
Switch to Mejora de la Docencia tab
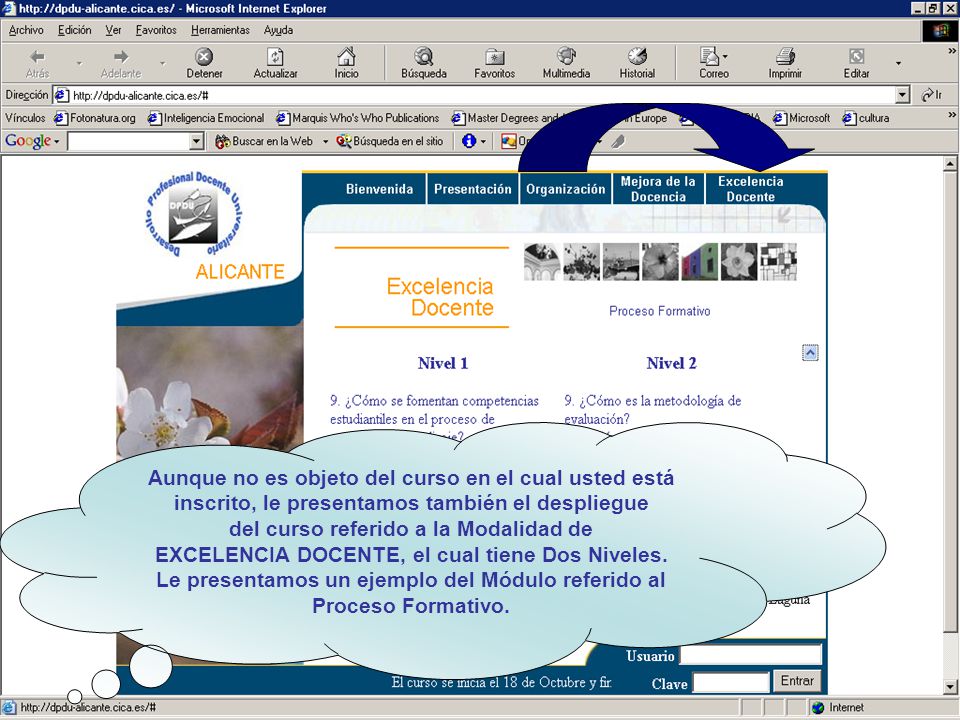pos(658,189)
